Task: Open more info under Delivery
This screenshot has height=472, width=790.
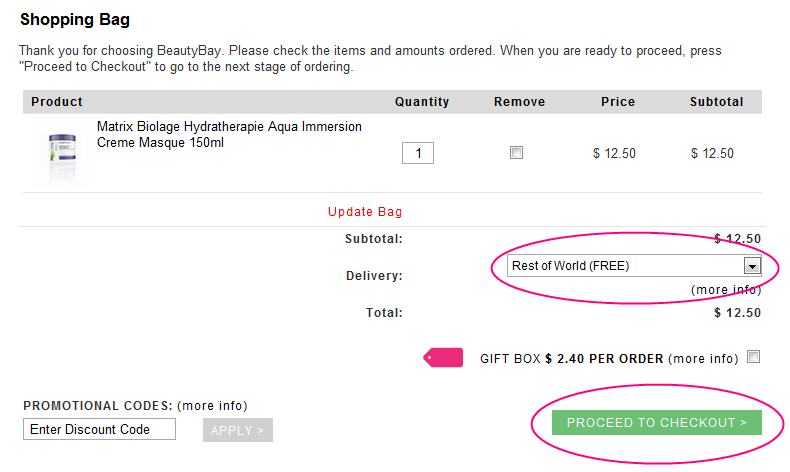Action: pyautogui.click(x=726, y=290)
